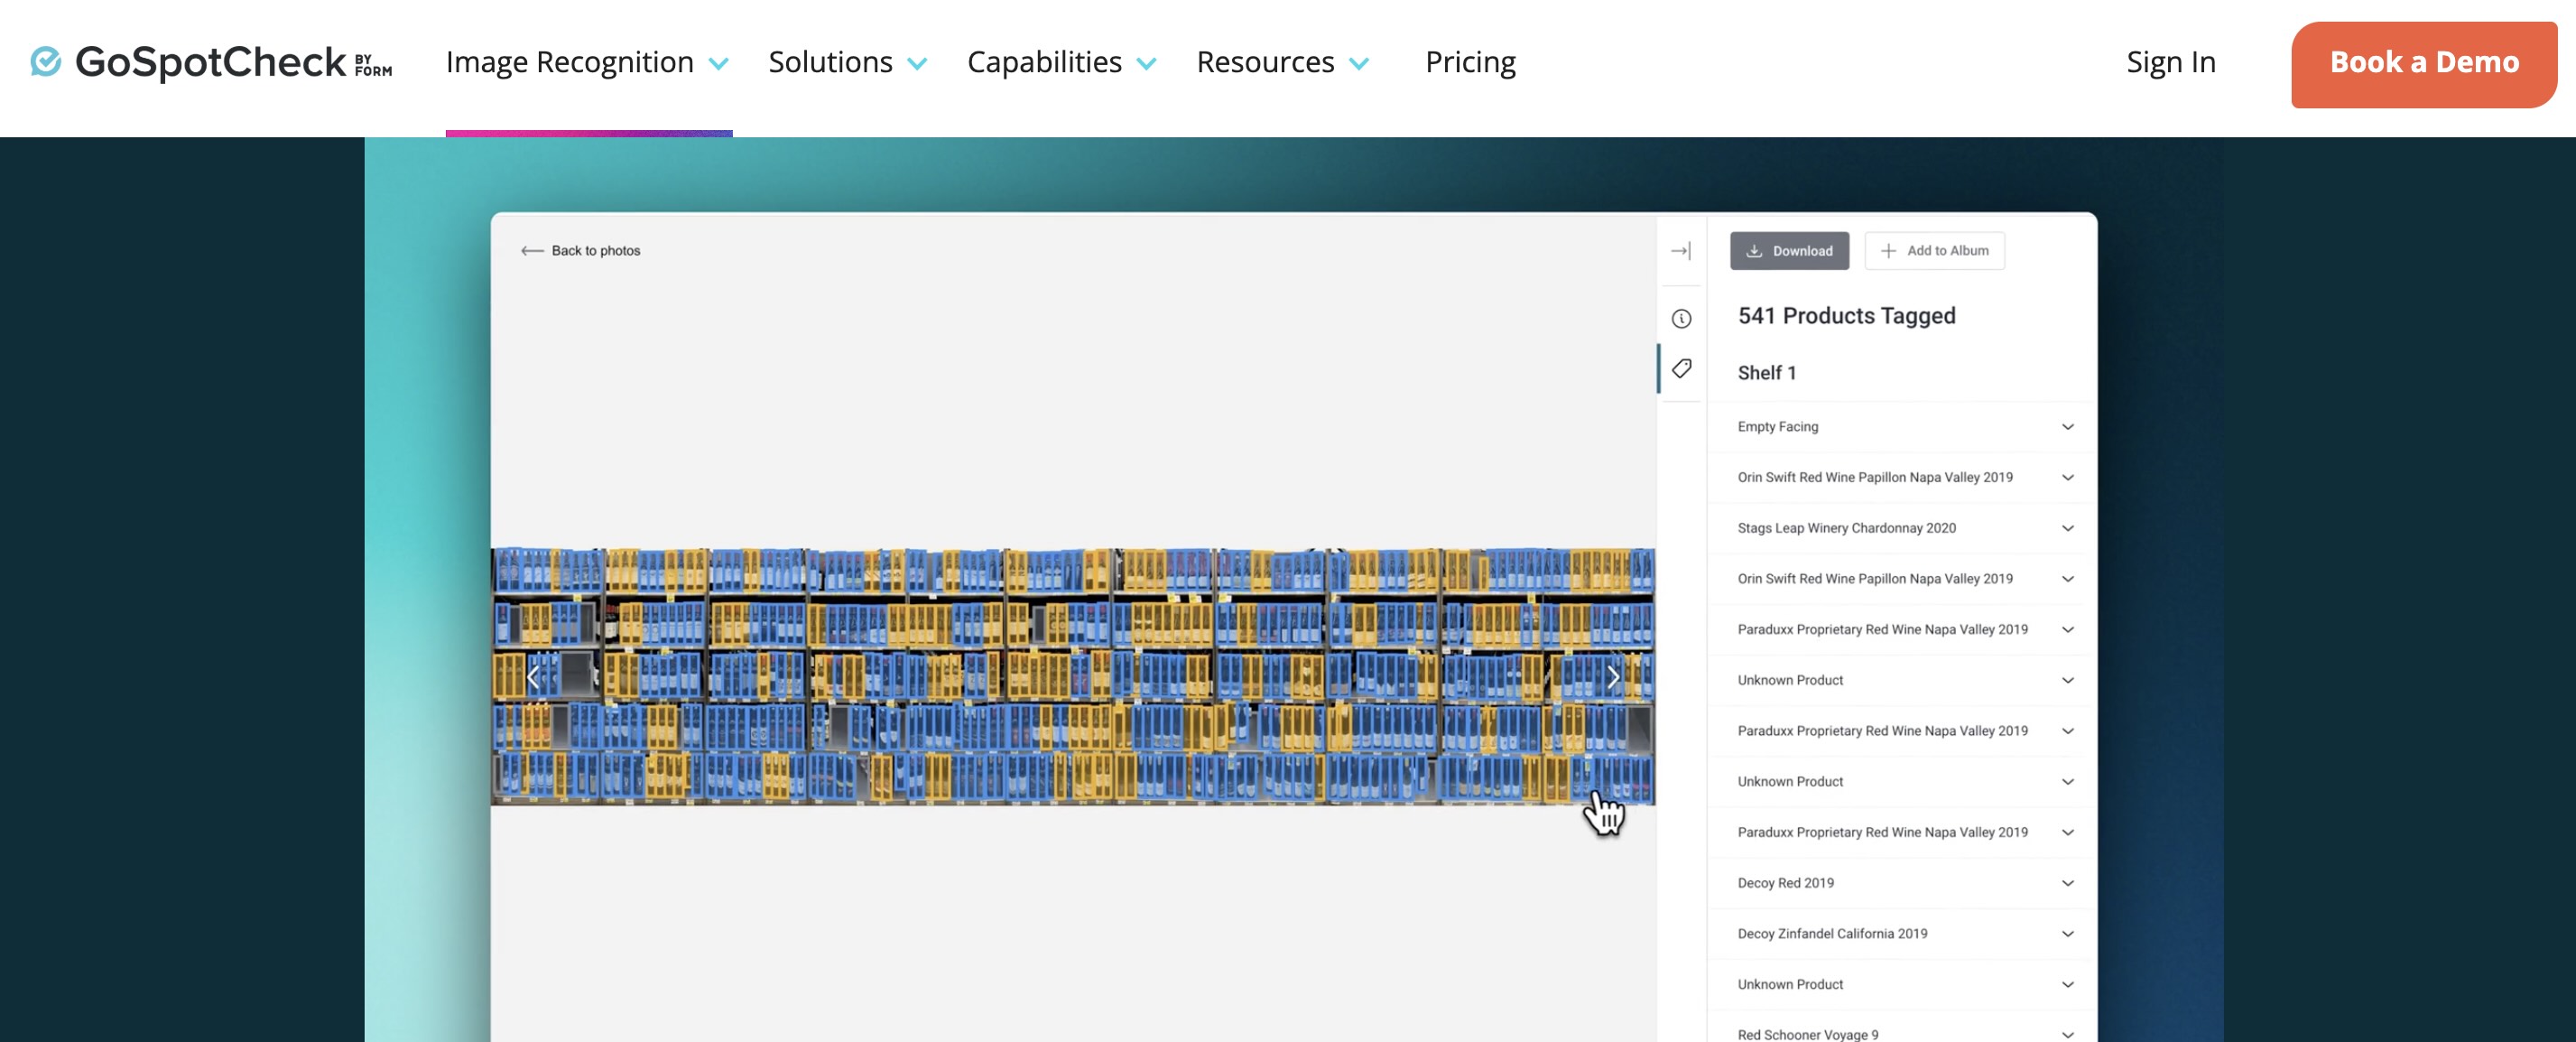Open the Resources menu
Screen dimensions: 2576x1042
click(x=1283, y=62)
